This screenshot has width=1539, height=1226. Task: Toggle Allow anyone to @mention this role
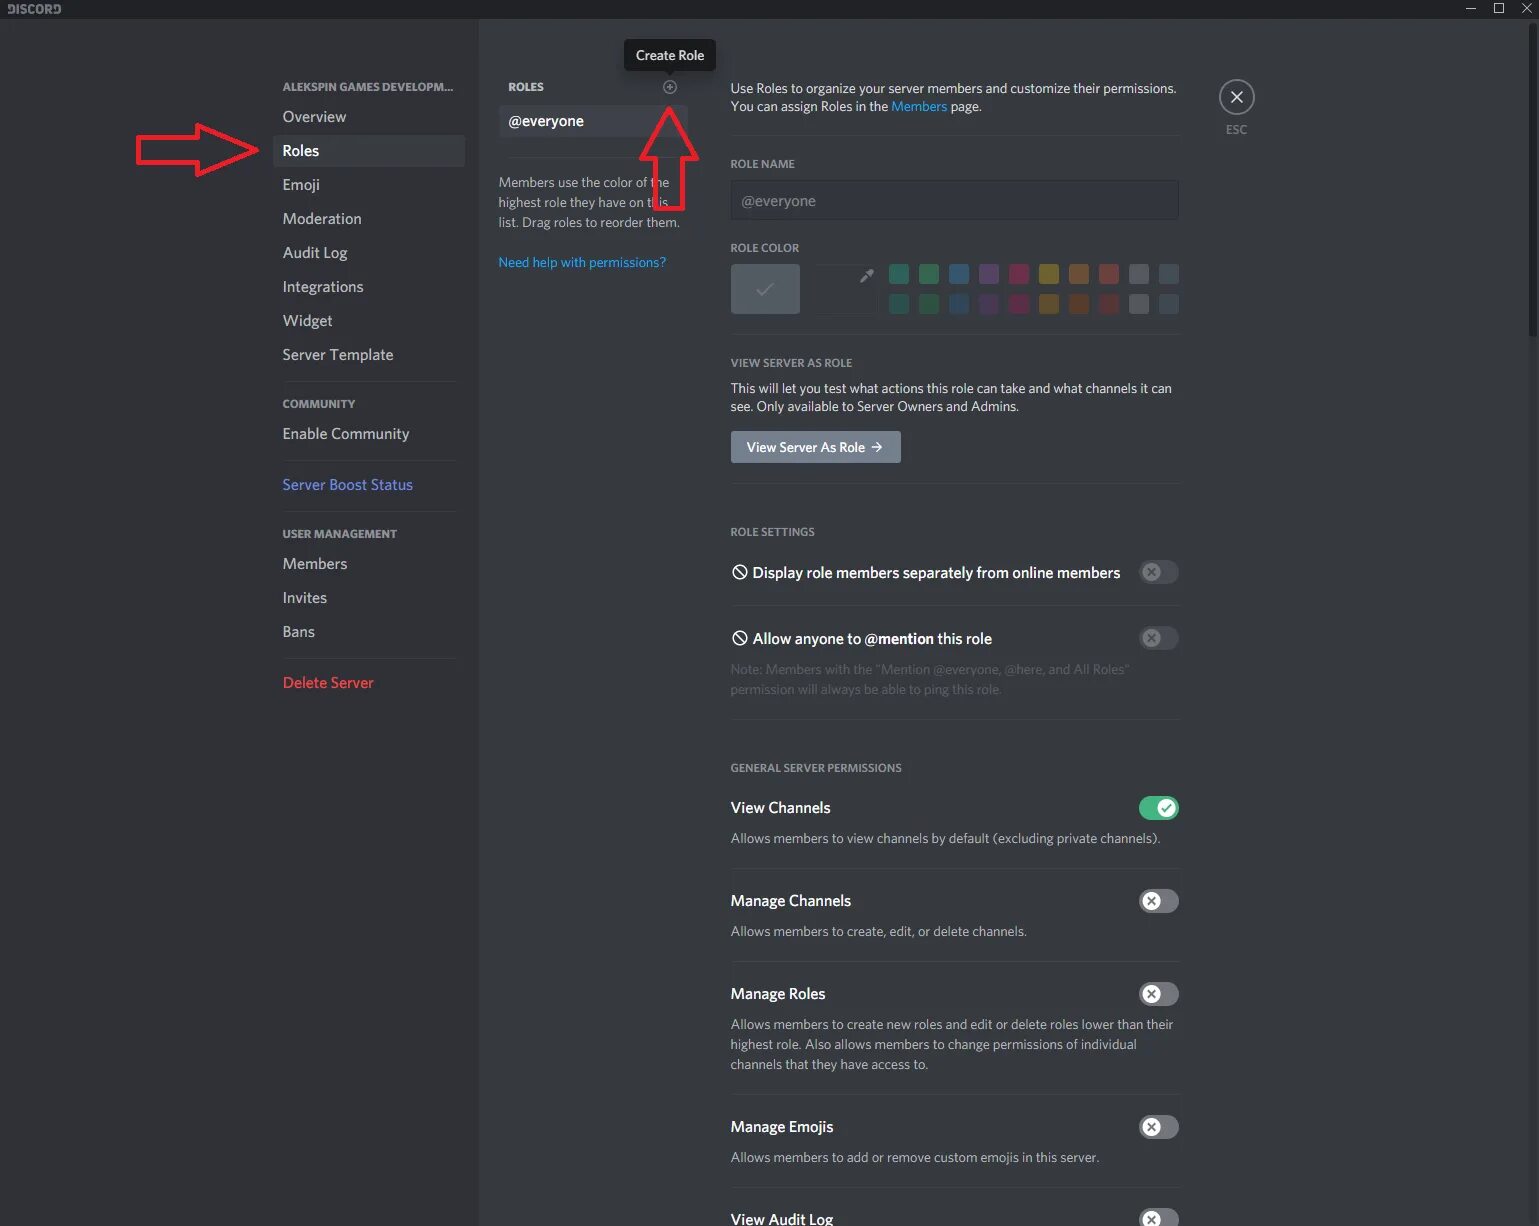coord(1159,638)
